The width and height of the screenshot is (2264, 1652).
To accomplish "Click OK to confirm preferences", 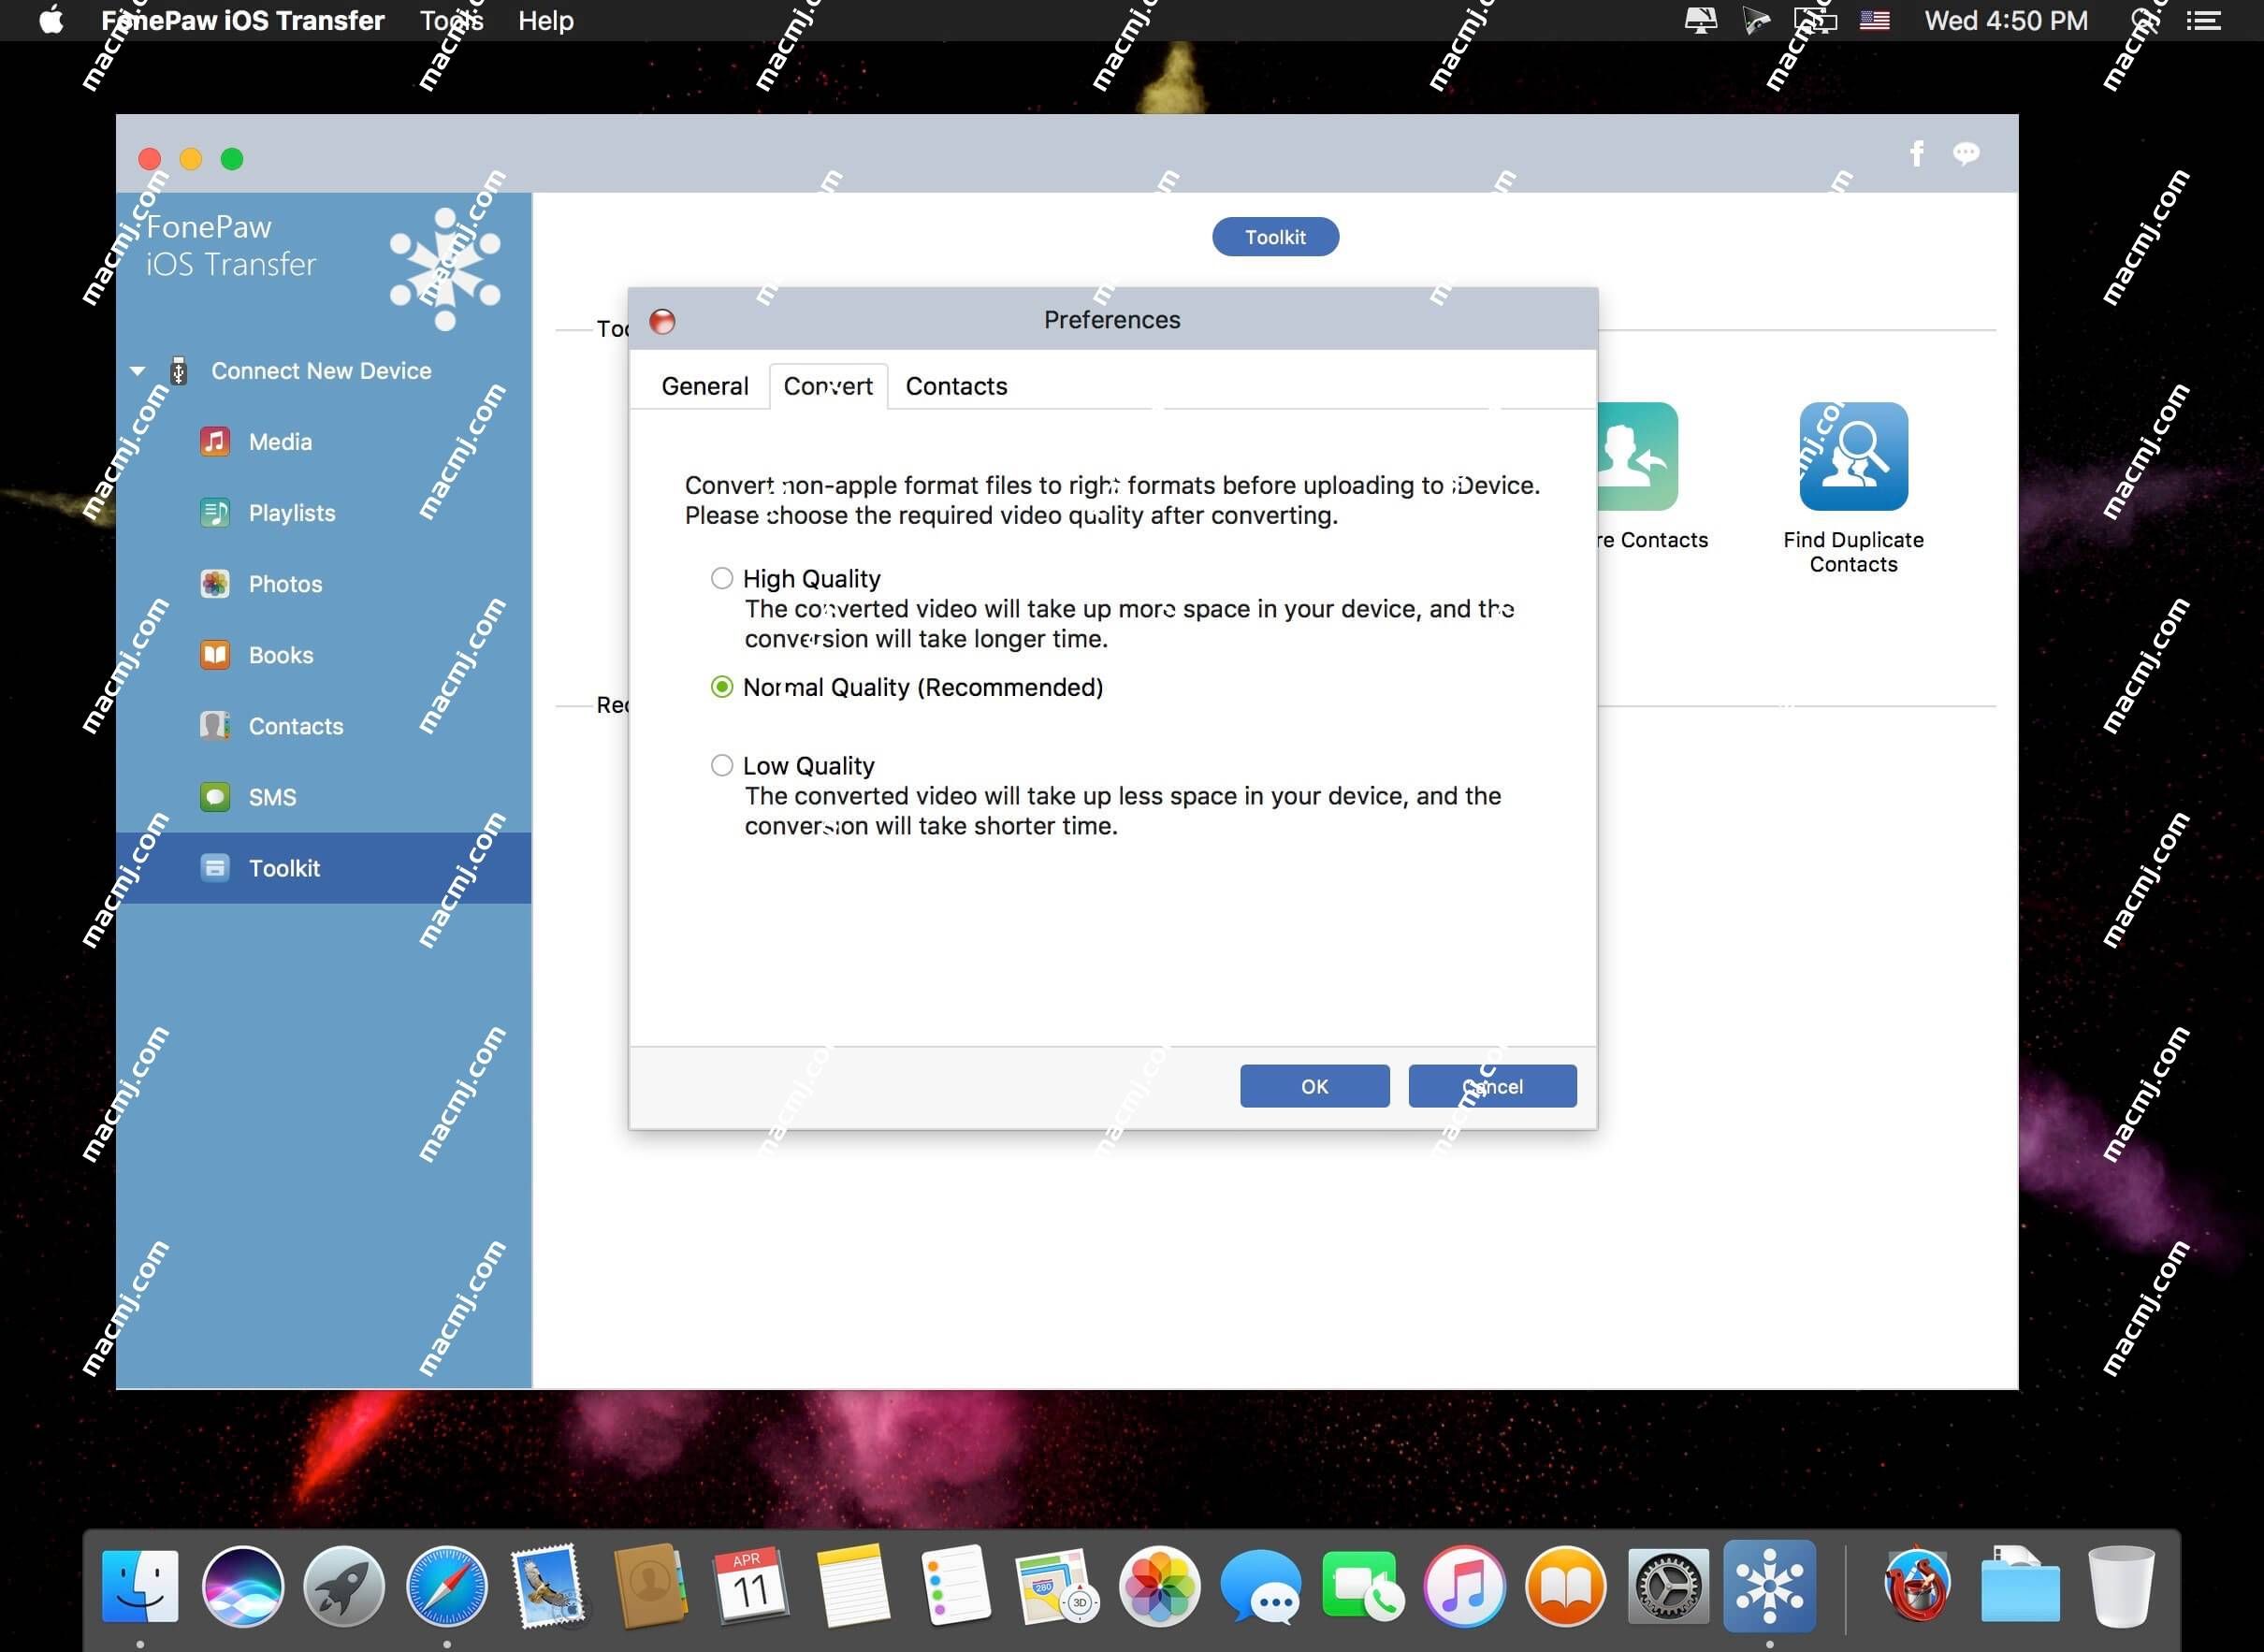I will [x=1314, y=1086].
